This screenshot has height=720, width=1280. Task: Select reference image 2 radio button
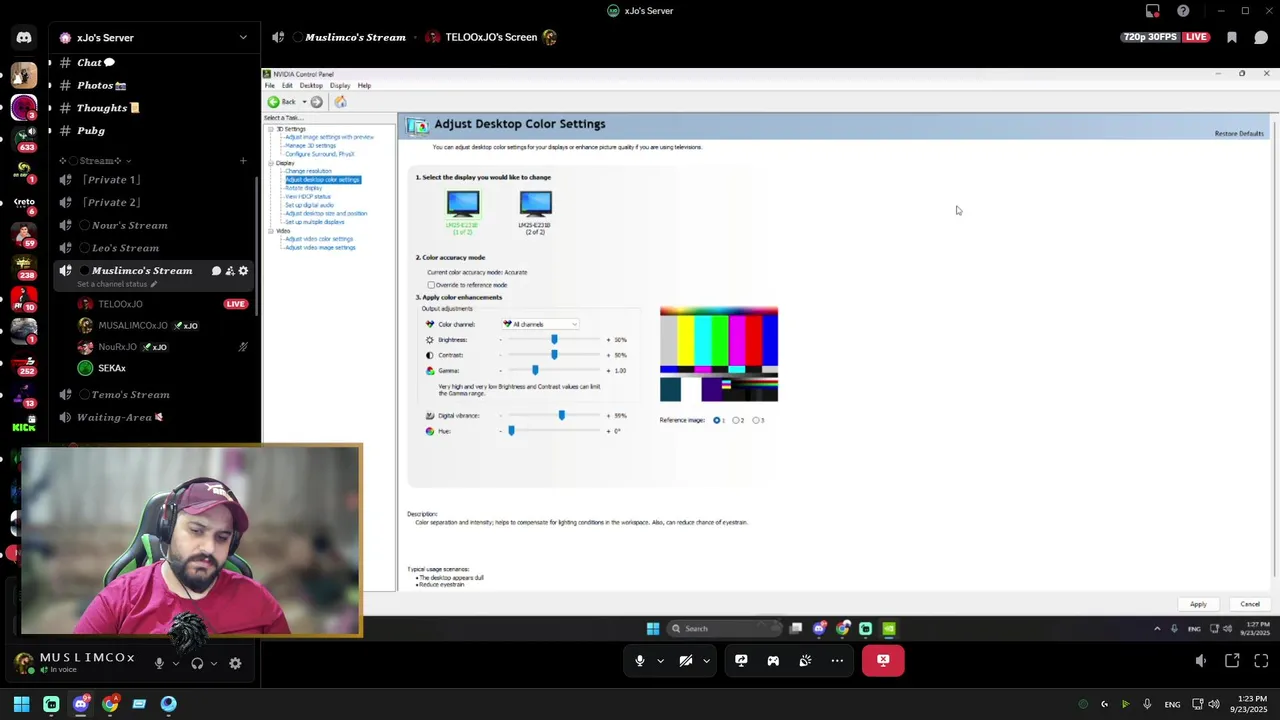coord(736,420)
